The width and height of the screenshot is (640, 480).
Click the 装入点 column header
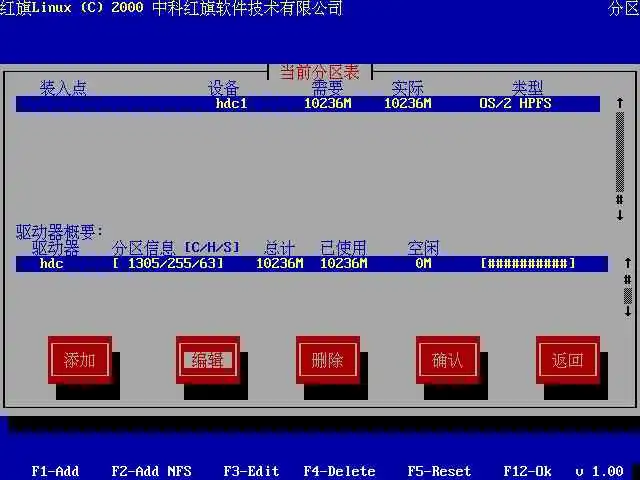tap(64, 88)
